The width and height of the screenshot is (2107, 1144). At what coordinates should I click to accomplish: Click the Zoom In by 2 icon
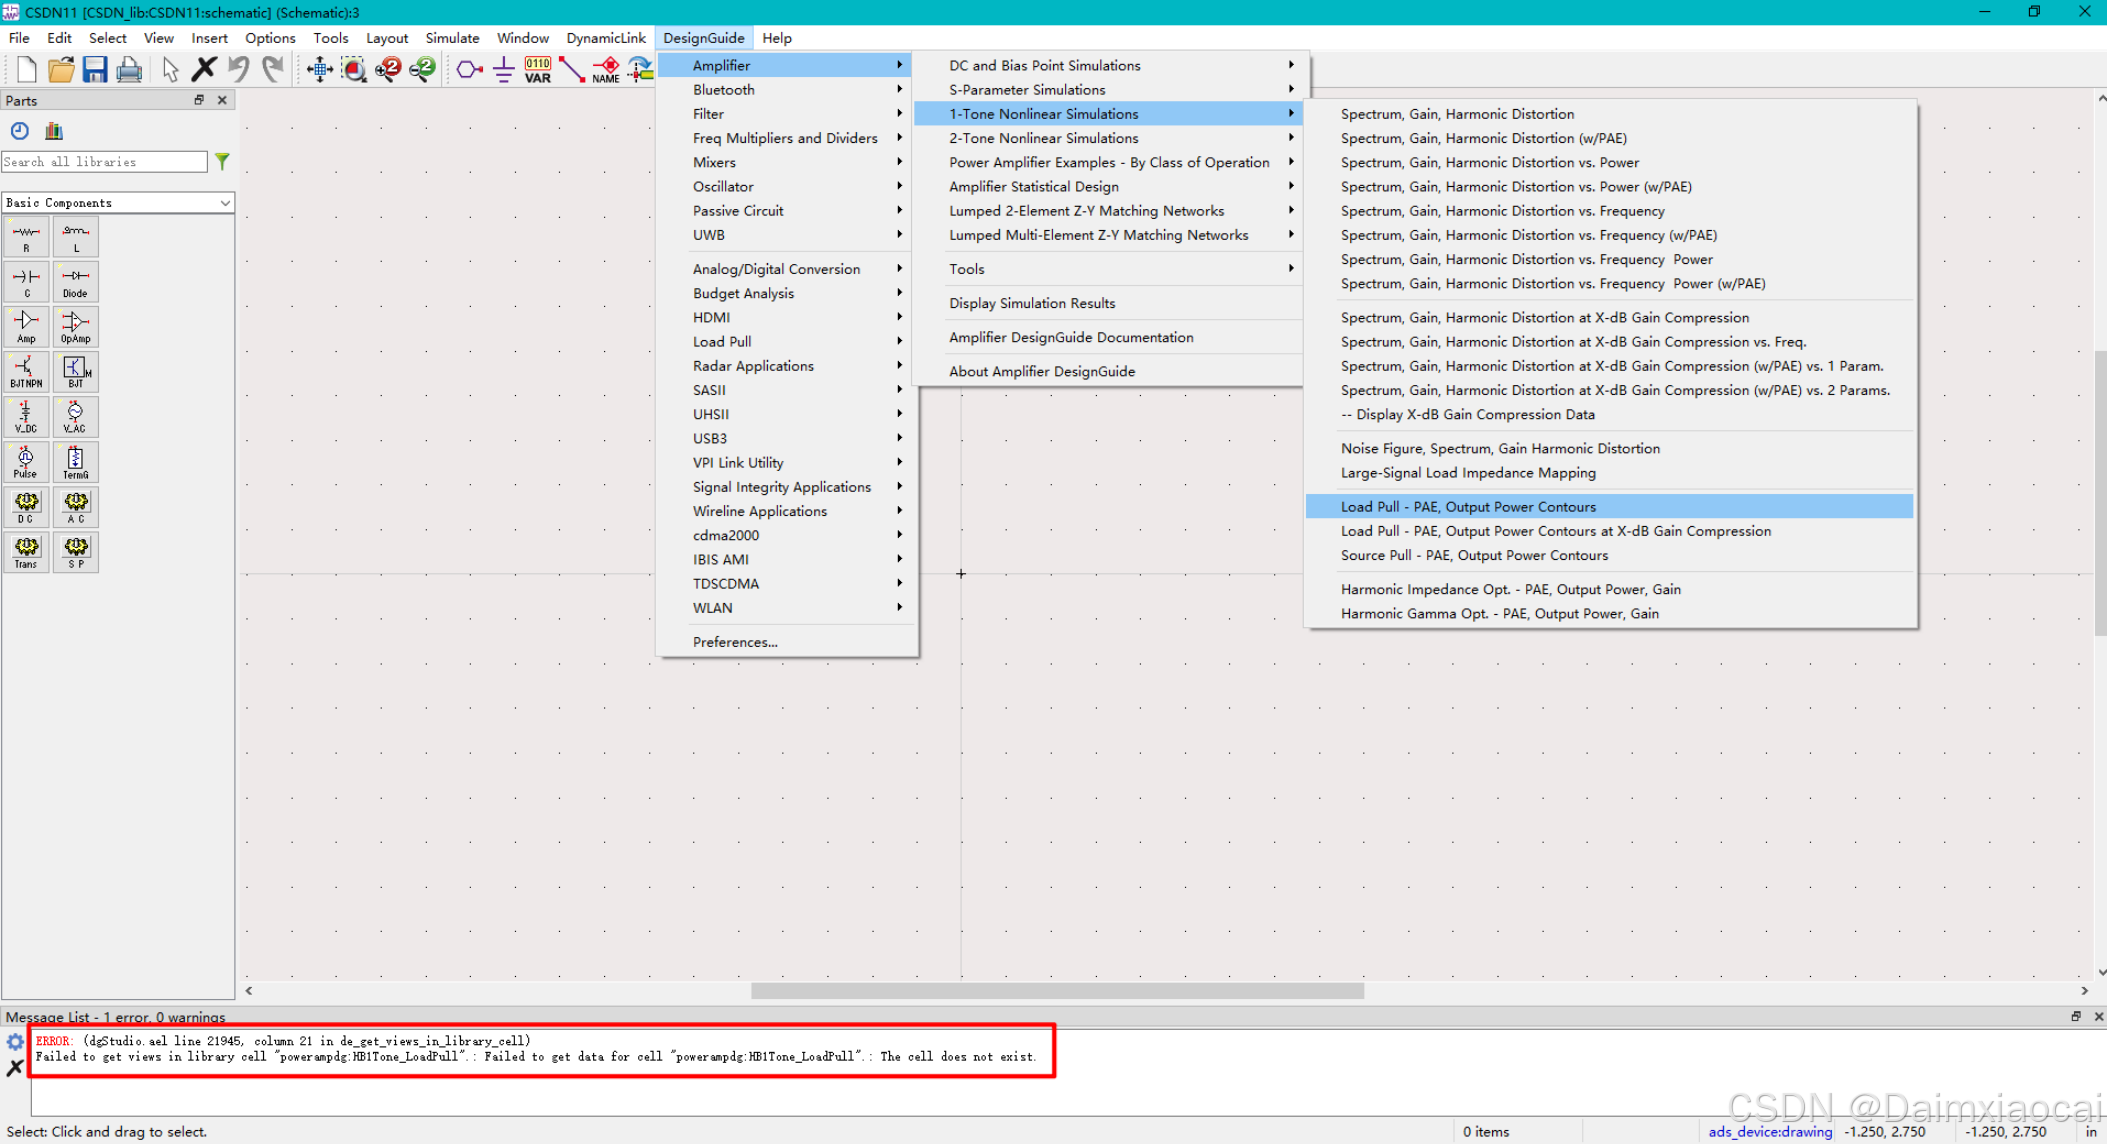(x=388, y=69)
